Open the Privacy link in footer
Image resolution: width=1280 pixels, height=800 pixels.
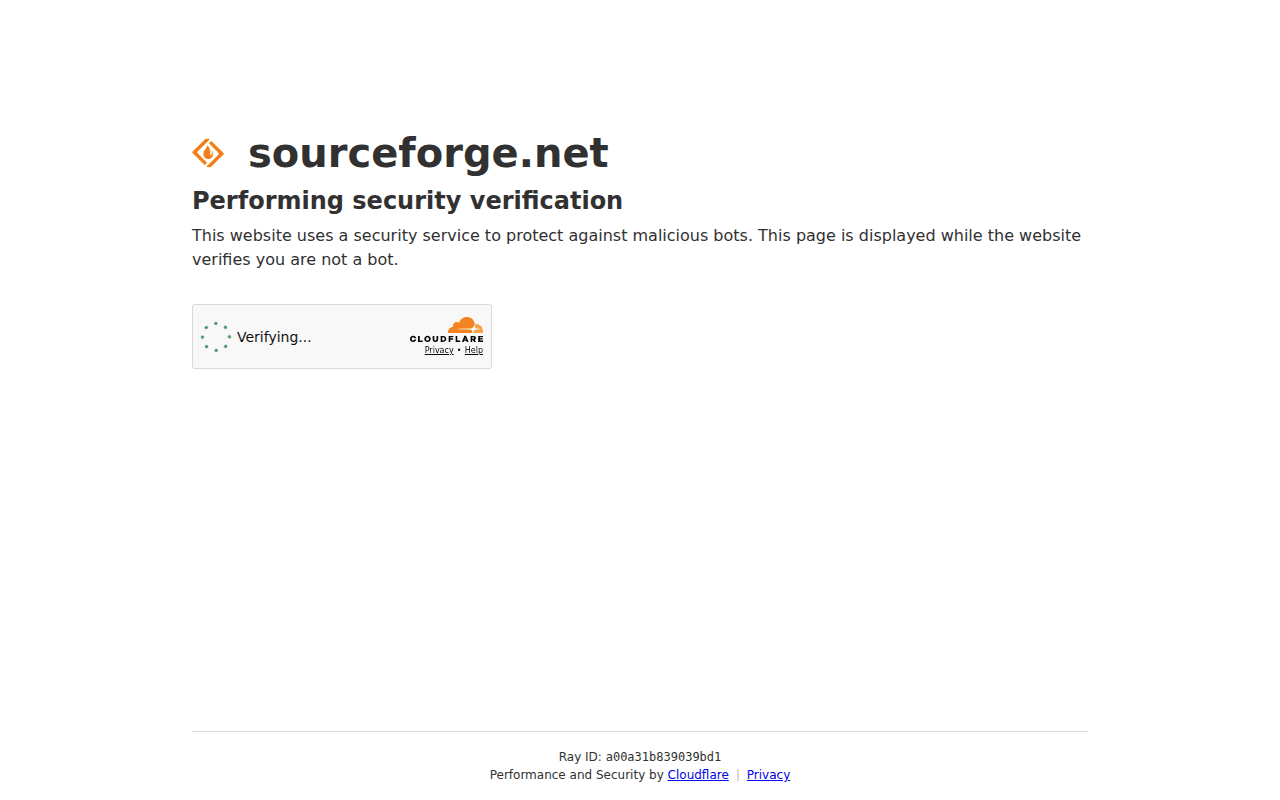(768, 775)
